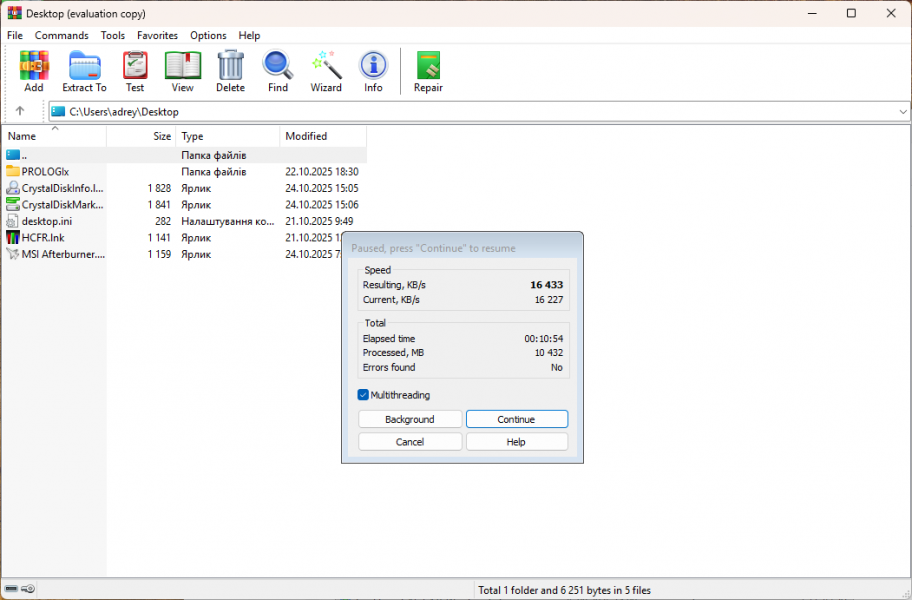The width and height of the screenshot is (912, 600).
Task: Launch the Wizard wand tool
Action: pos(326,71)
